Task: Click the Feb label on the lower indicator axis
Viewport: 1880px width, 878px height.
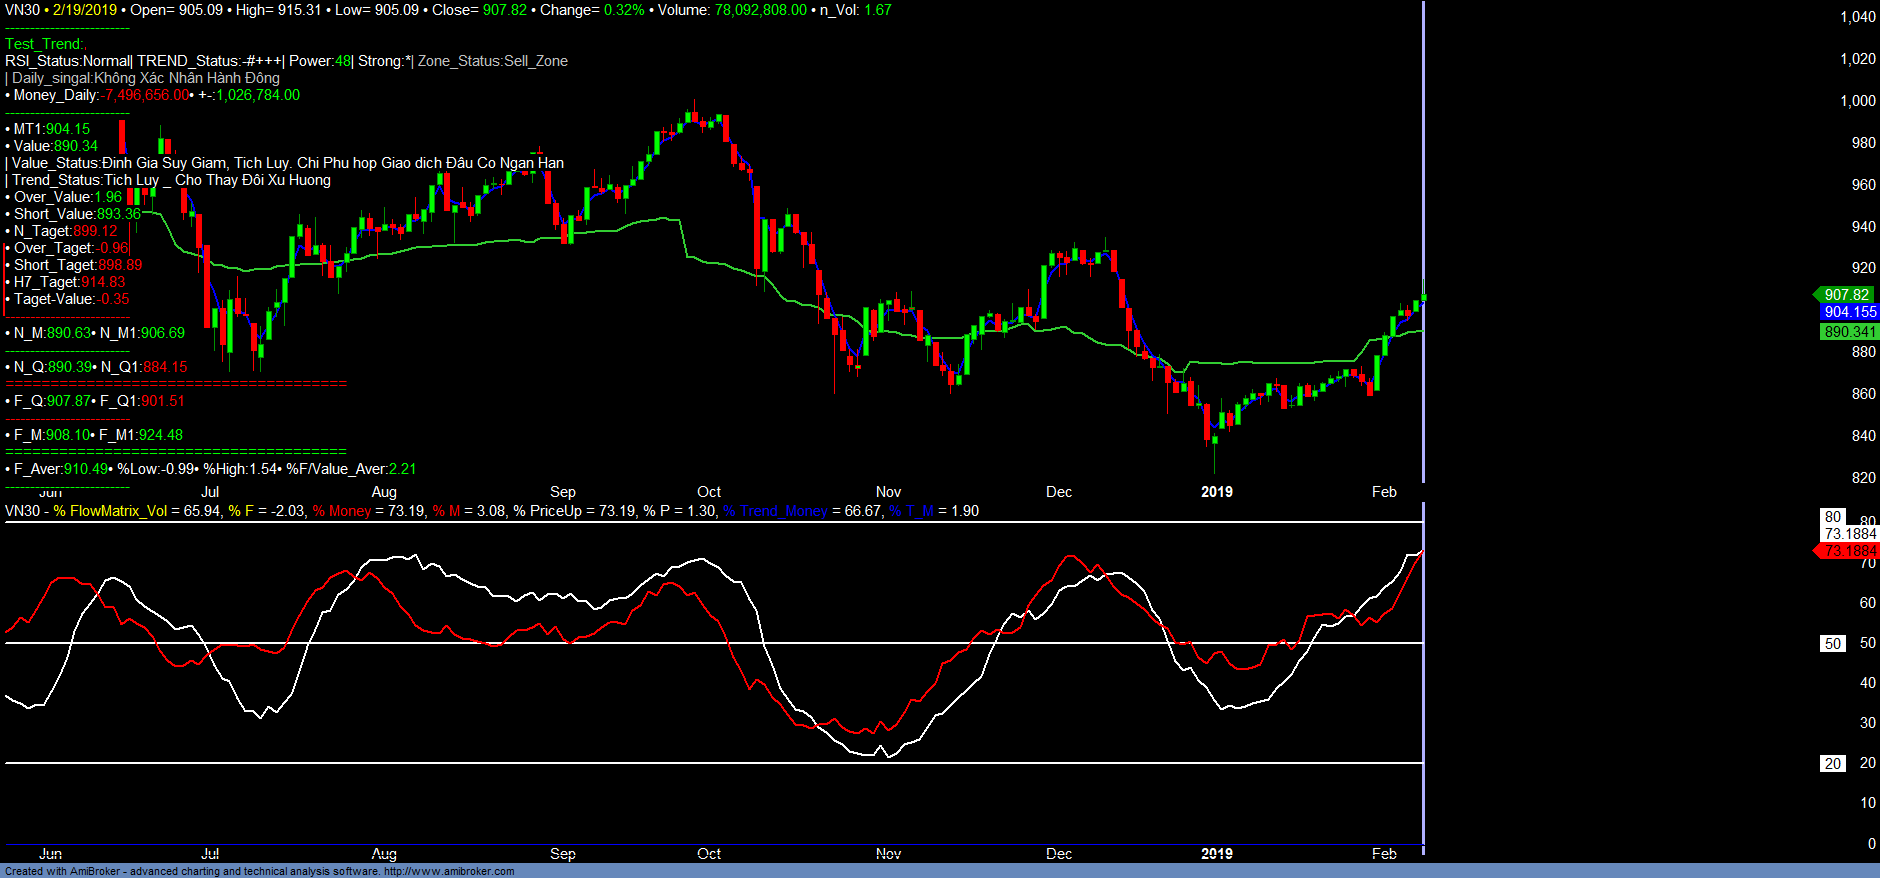Action: (x=1384, y=854)
